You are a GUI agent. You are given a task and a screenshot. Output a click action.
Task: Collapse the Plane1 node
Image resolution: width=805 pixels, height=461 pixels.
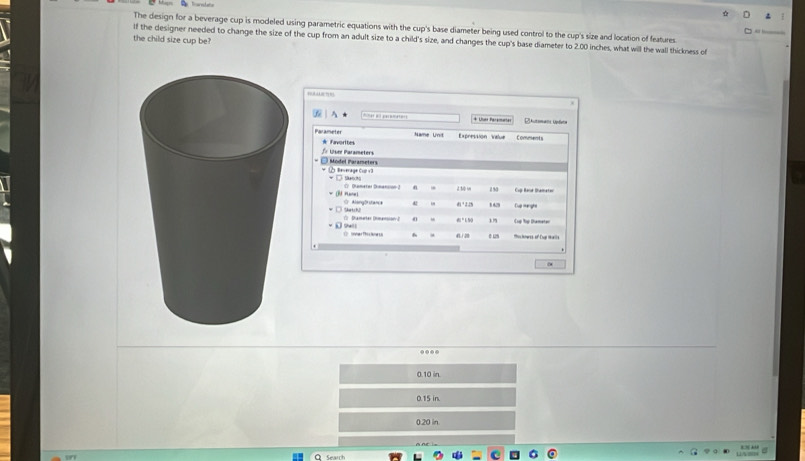[331, 194]
